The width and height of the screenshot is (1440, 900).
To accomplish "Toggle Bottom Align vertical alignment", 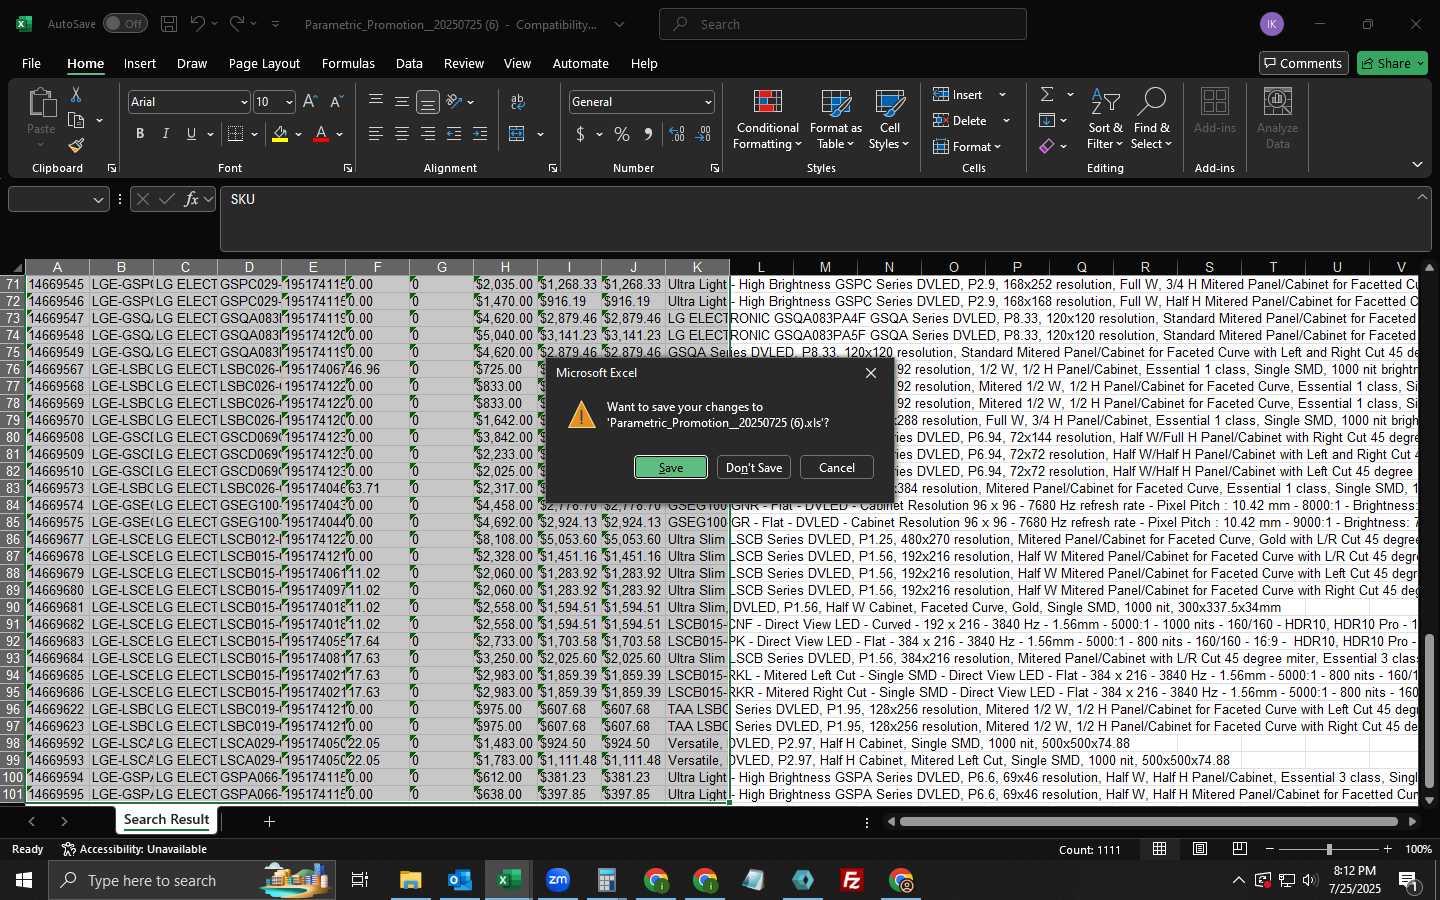I will [428, 102].
